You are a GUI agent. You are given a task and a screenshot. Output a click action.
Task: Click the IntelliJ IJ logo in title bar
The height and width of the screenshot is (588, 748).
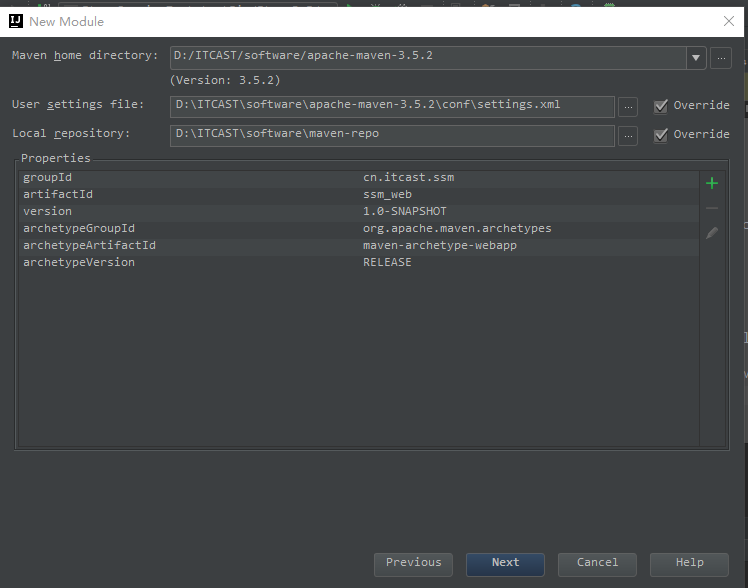[x=16, y=21]
